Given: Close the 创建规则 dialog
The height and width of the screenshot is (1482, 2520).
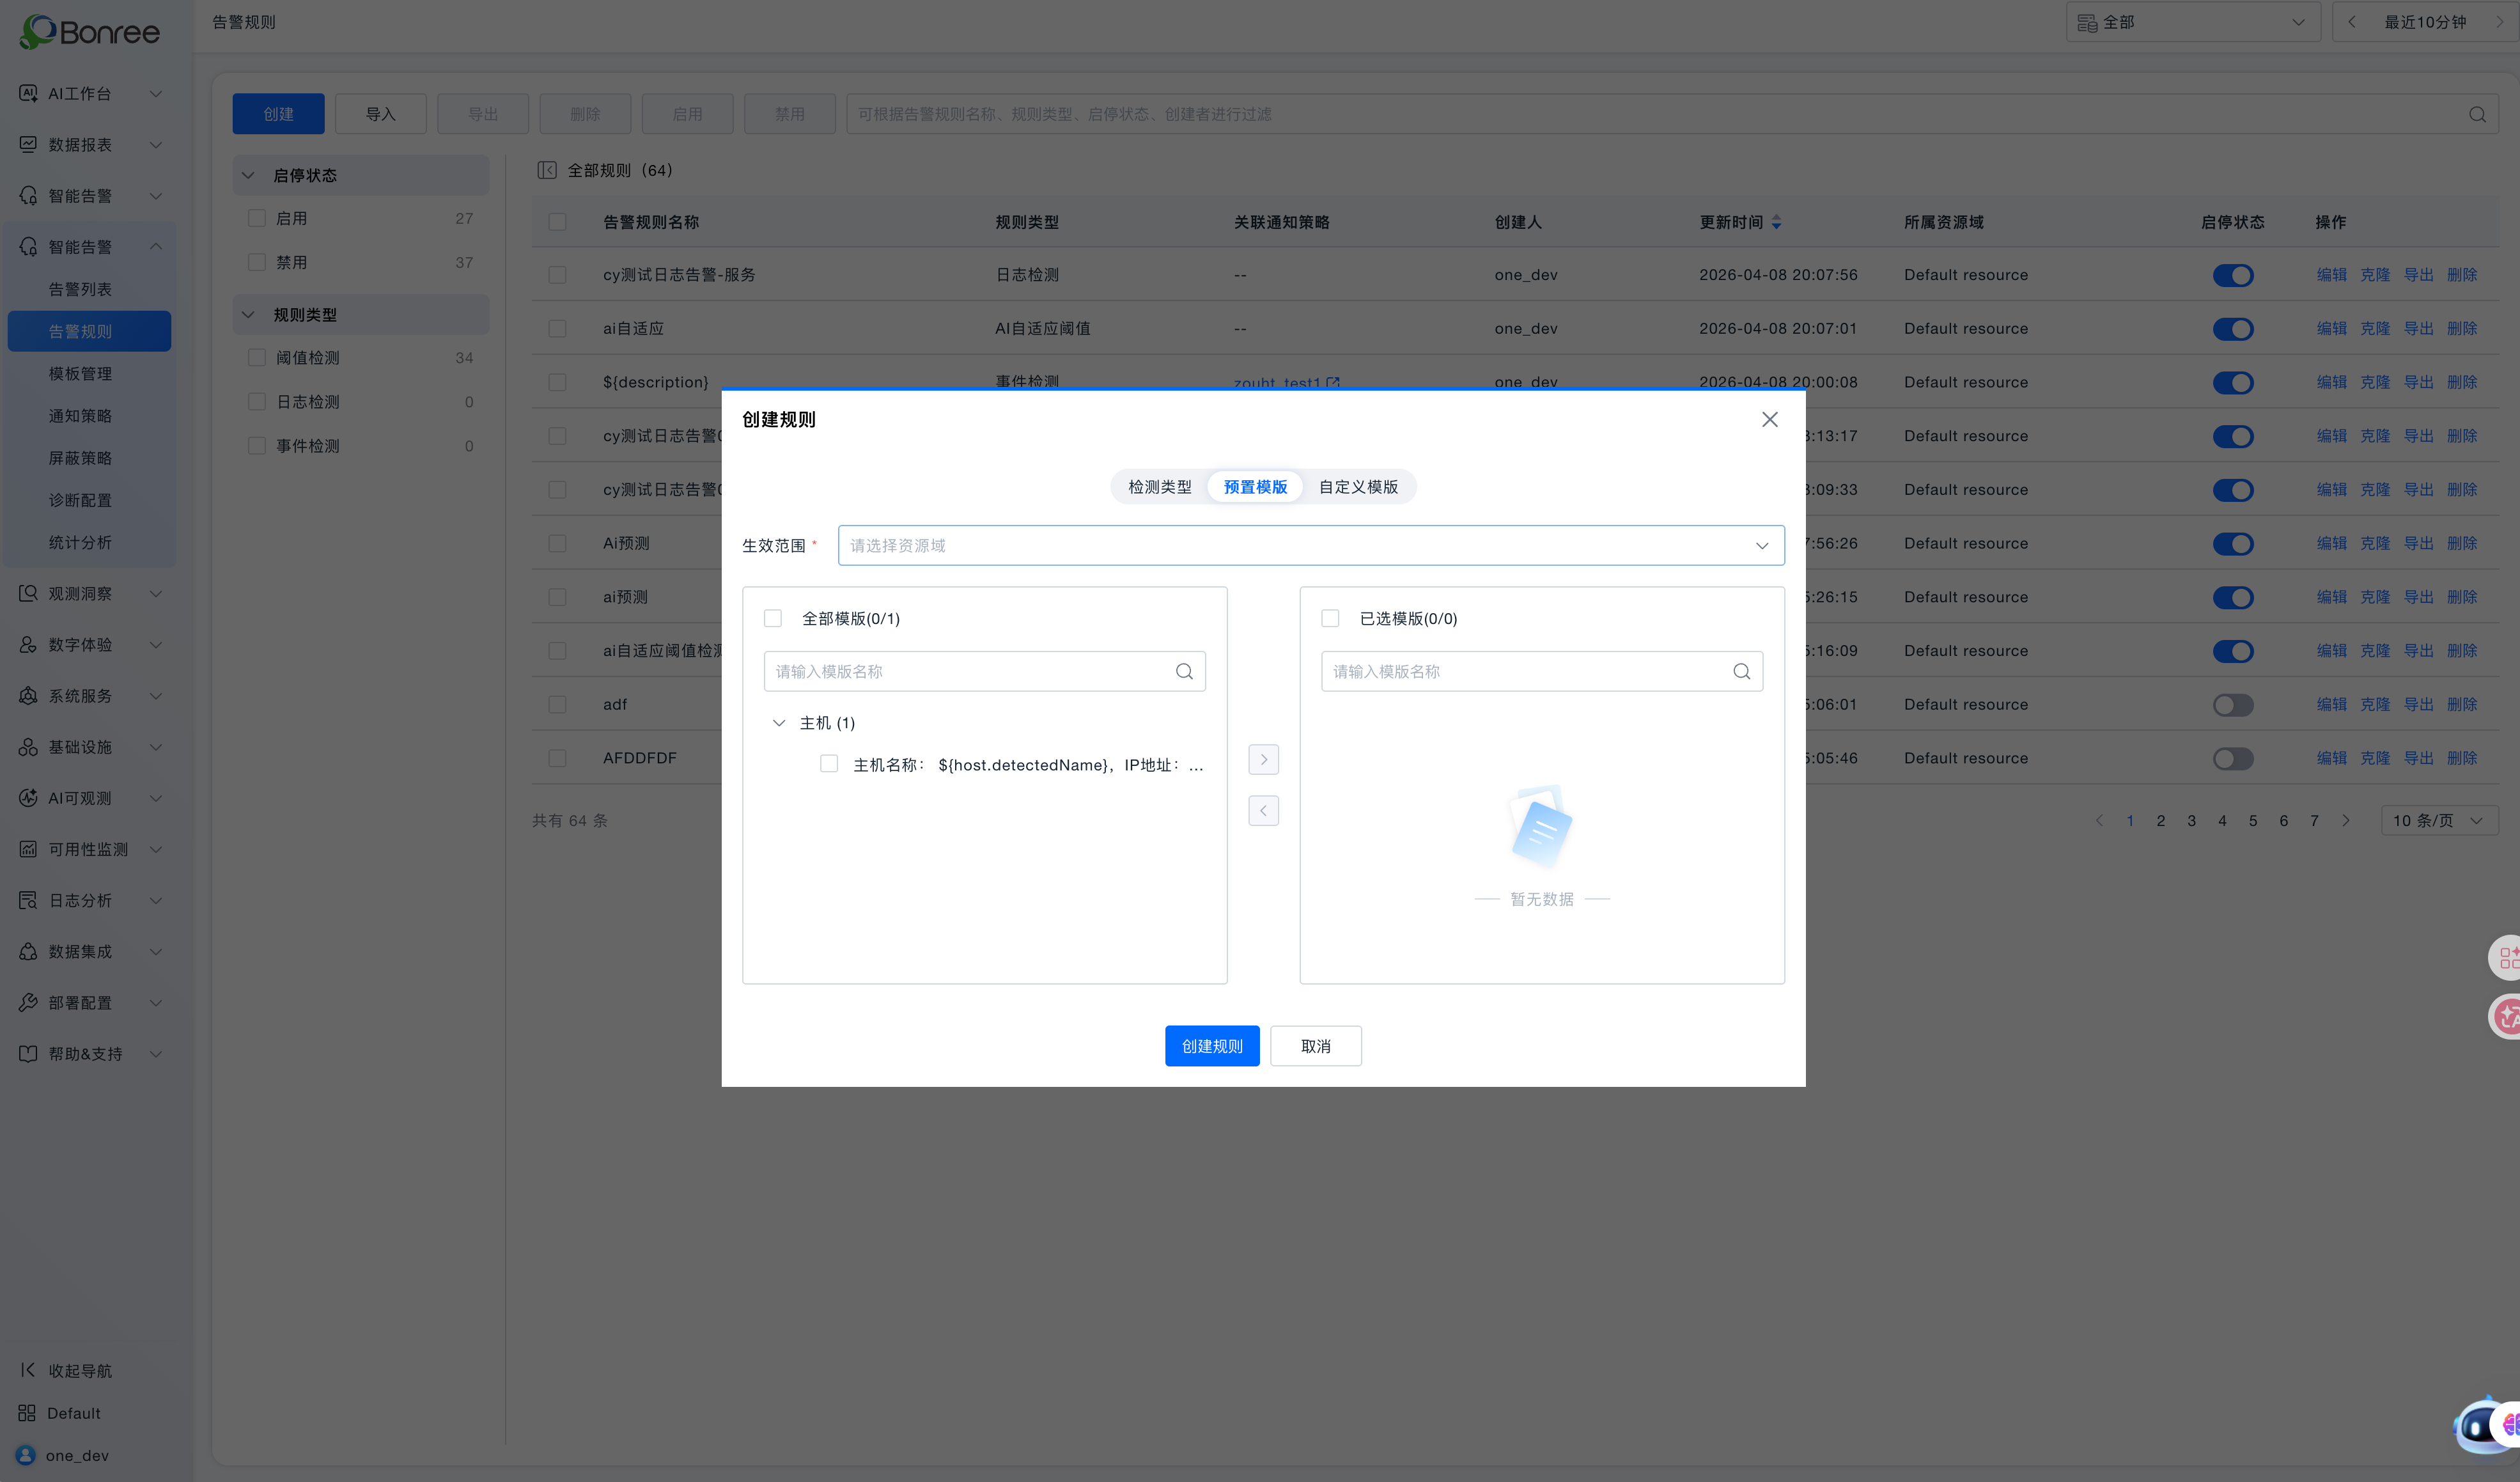Looking at the screenshot, I should 1769,419.
